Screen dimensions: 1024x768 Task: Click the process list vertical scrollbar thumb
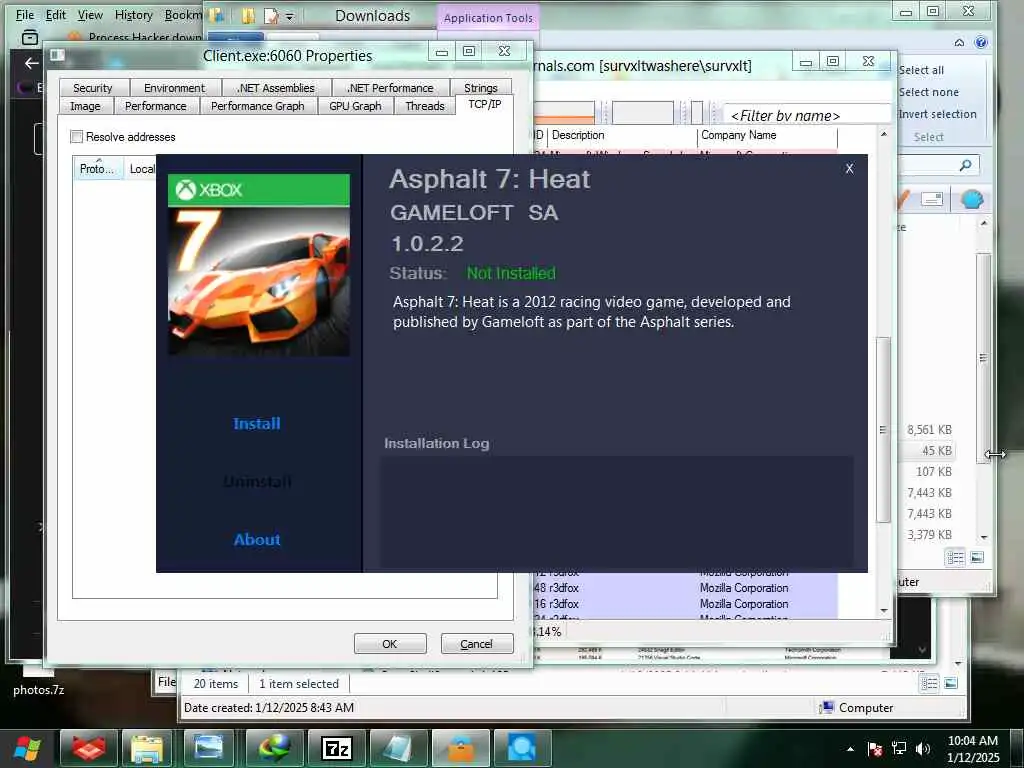884,430
